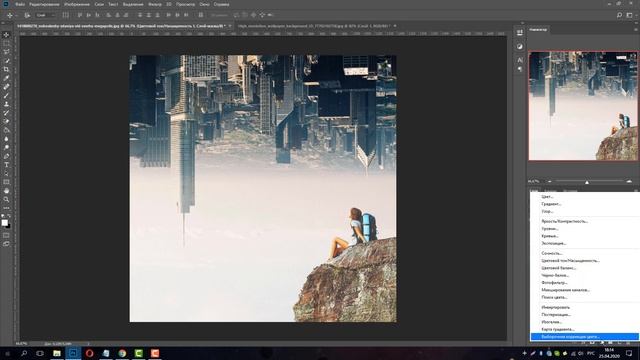Toggle Quick Mask mode in toolbox
The height and width of the screenshot is (360, 640).
coord(6,235)
